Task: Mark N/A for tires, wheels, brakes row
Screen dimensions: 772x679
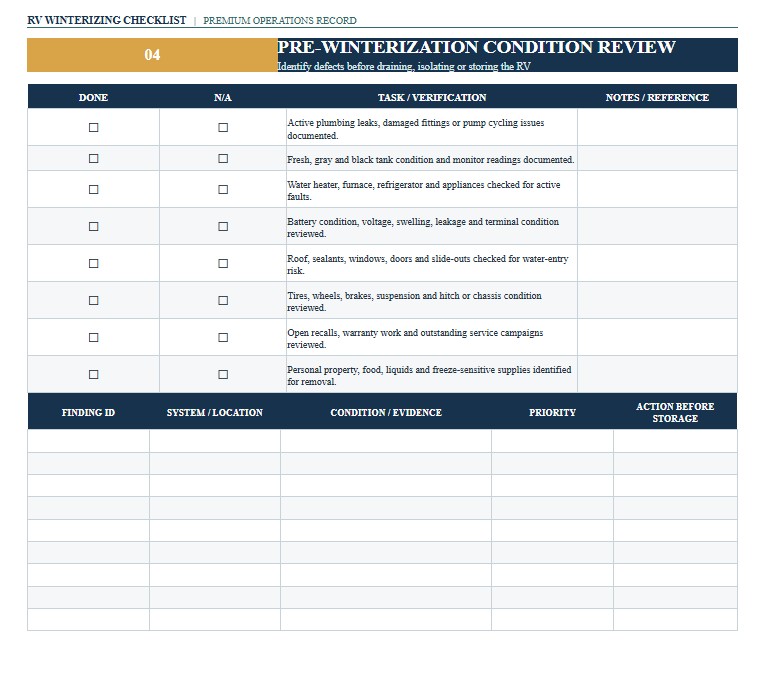Action: (x=223, y=300)
